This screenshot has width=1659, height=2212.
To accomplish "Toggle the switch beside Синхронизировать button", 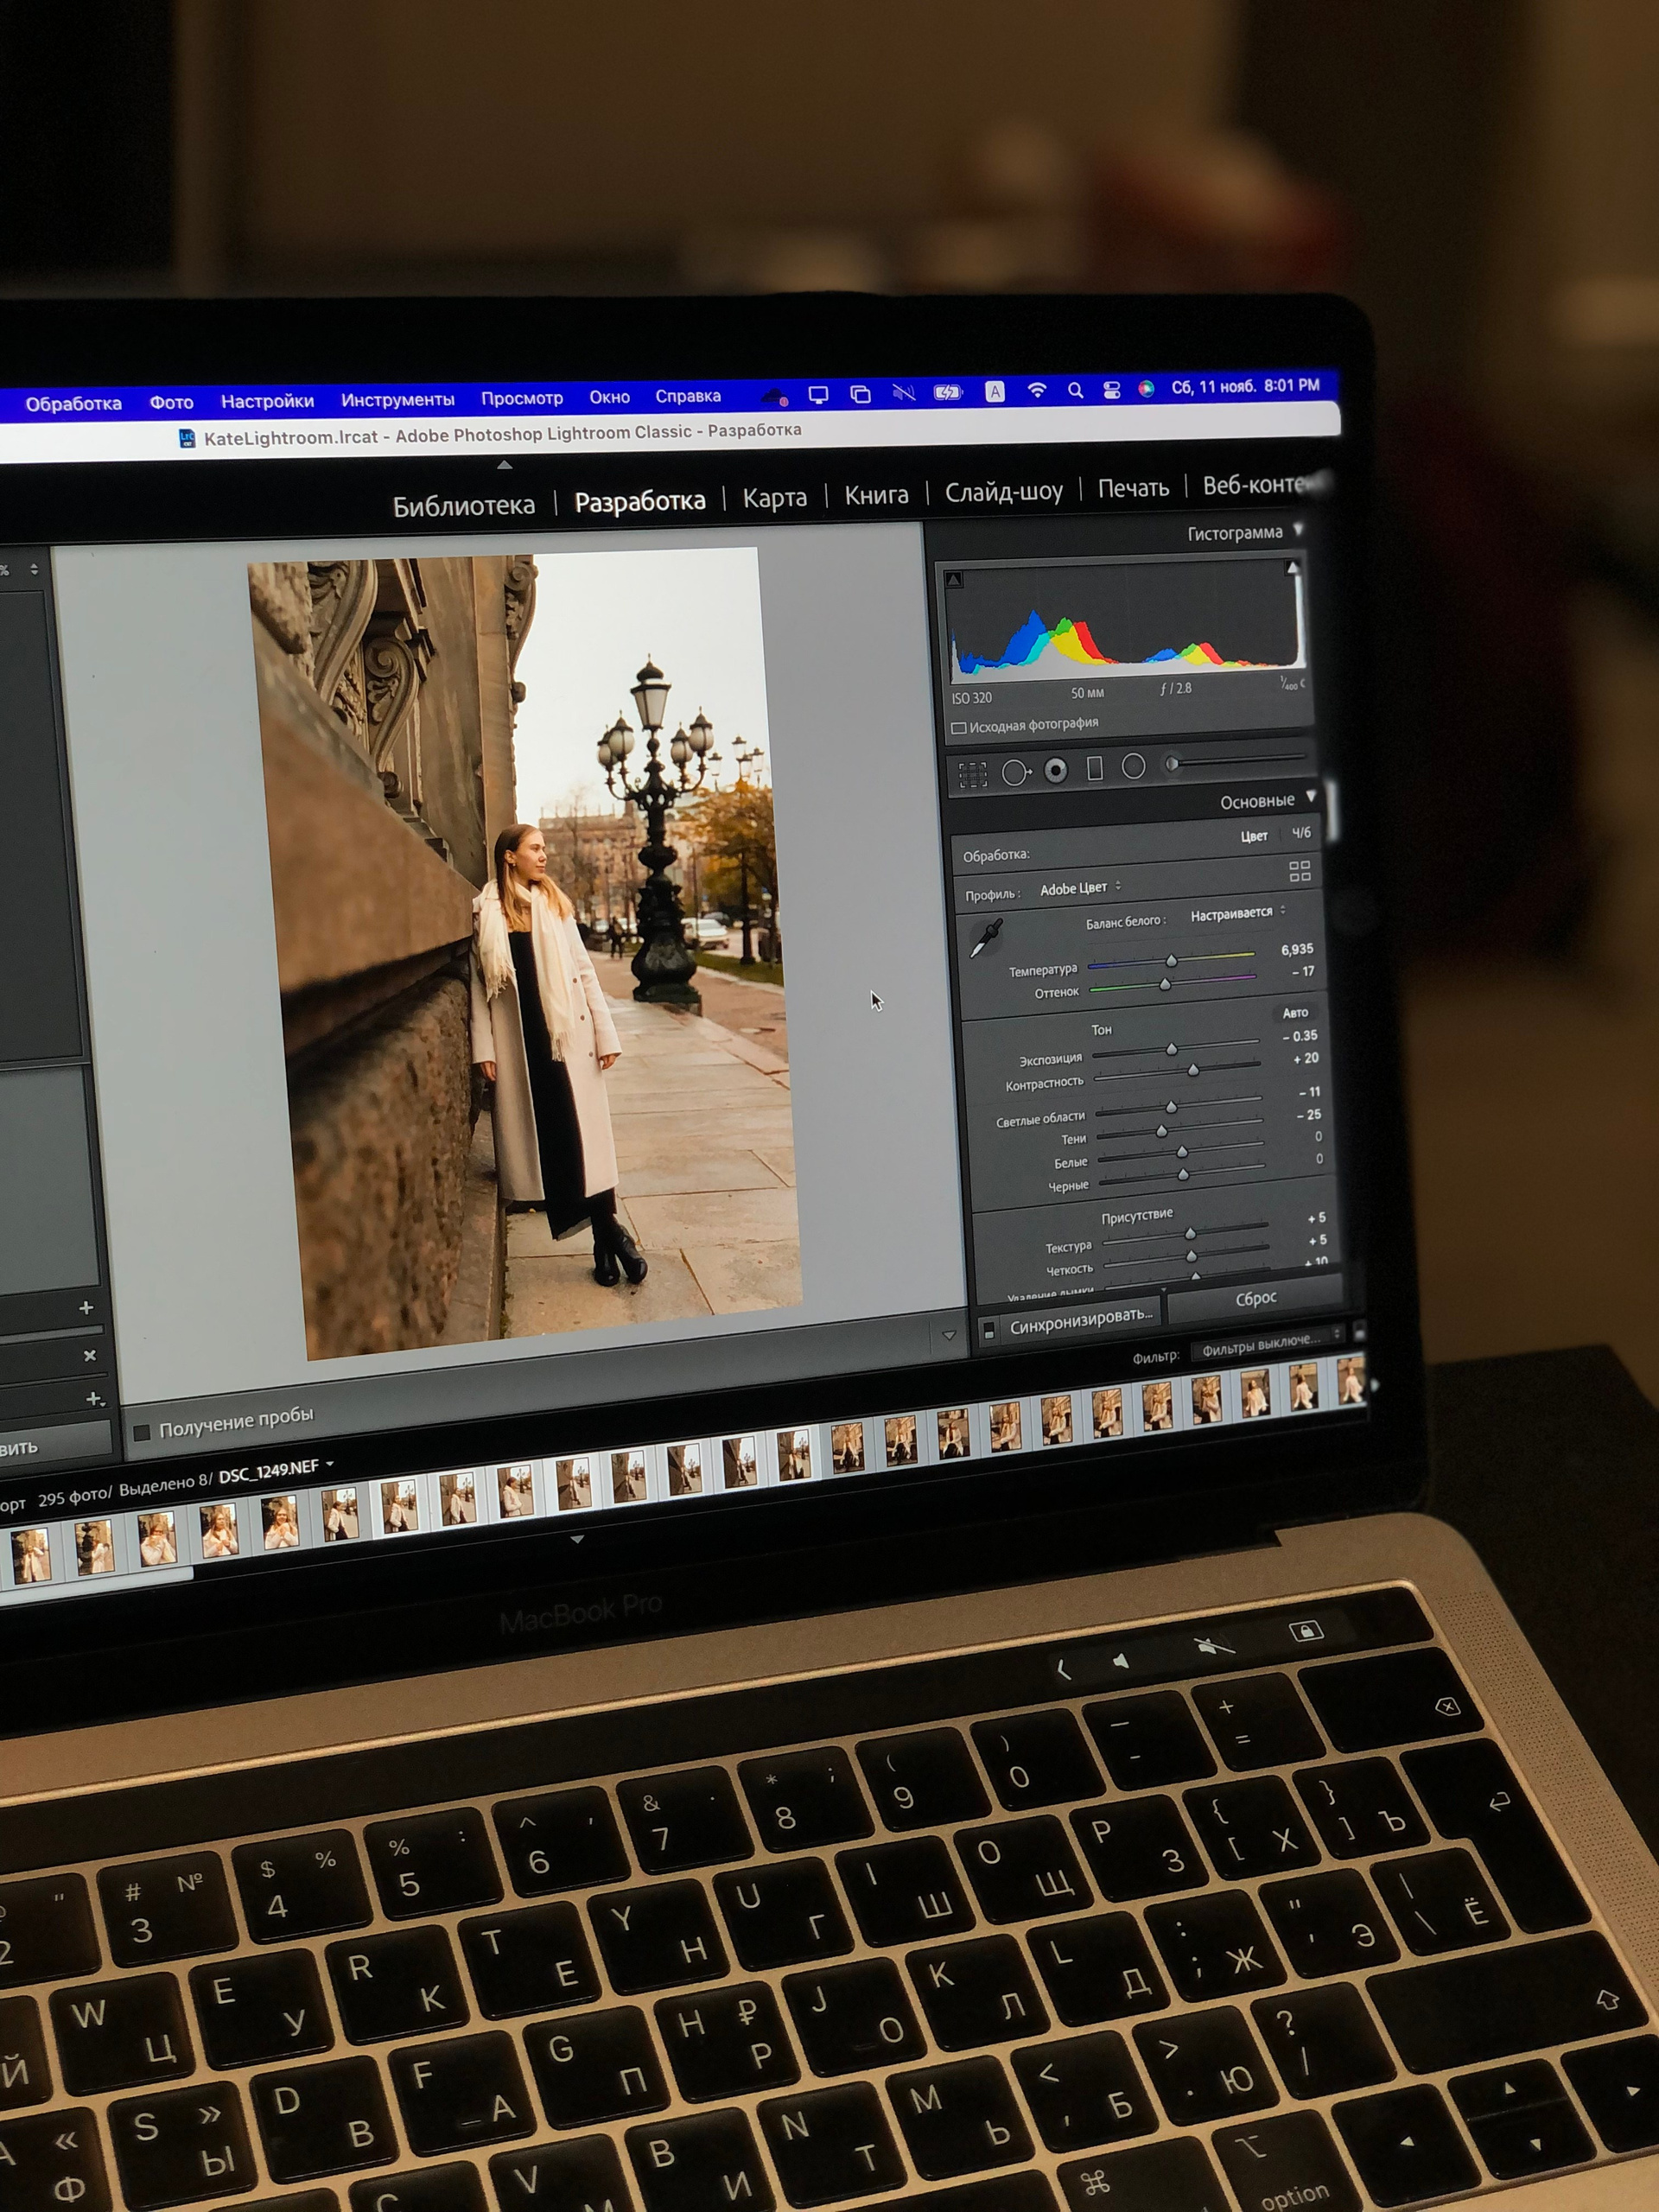I will pyautogui.click(x=989, y=1330).
